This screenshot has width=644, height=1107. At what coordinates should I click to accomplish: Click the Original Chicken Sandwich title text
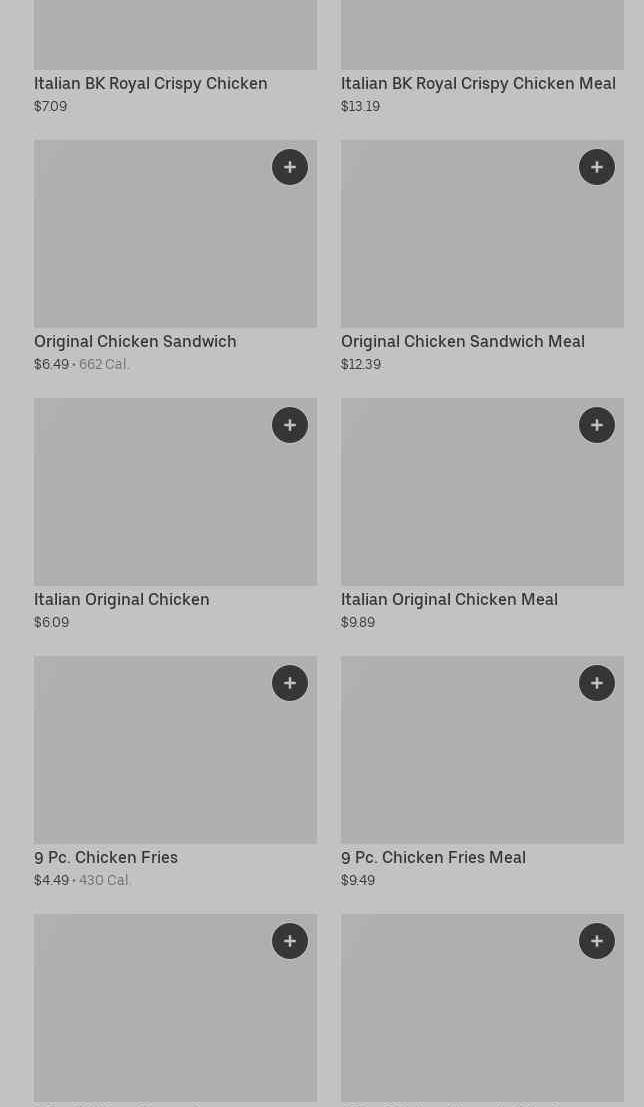coord(135,341)
